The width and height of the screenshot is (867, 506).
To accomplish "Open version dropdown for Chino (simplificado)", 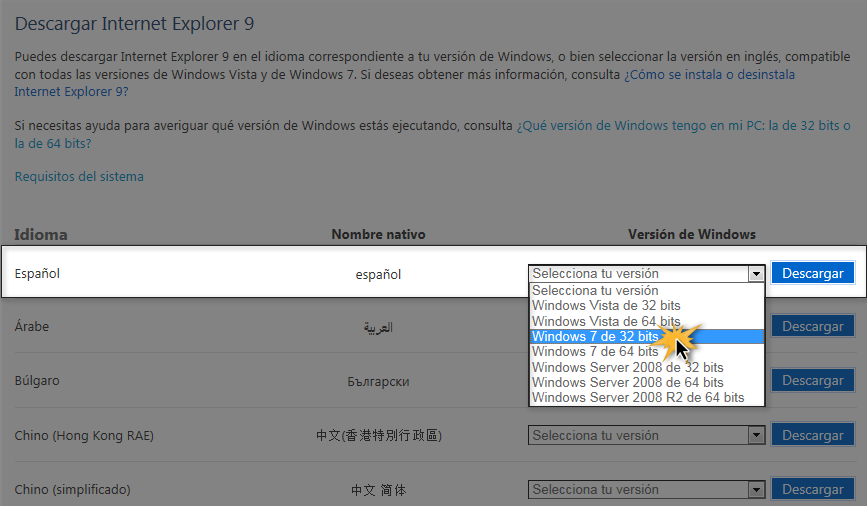I will tap(646, 489).
